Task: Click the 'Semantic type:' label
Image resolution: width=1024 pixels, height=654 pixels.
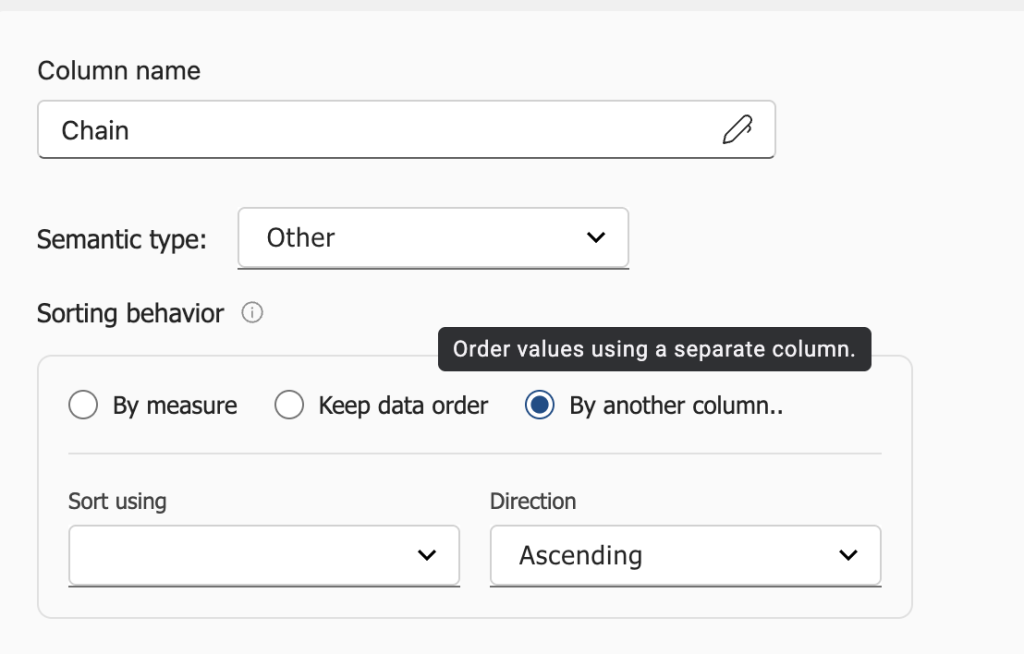Action: (121, 240)
